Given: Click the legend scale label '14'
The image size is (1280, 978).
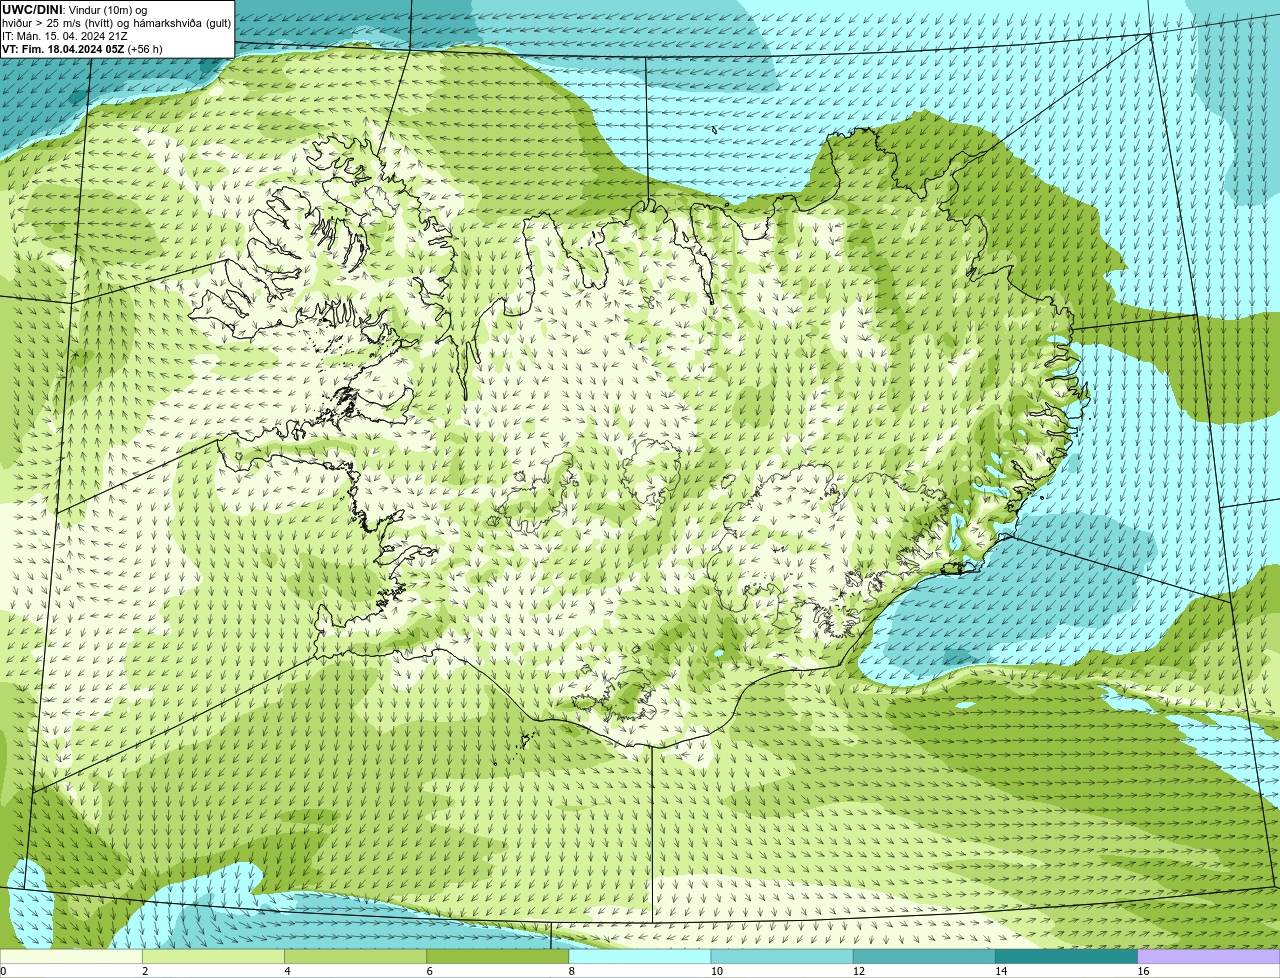Looking at the screenshot, I should pos(1002,971).
